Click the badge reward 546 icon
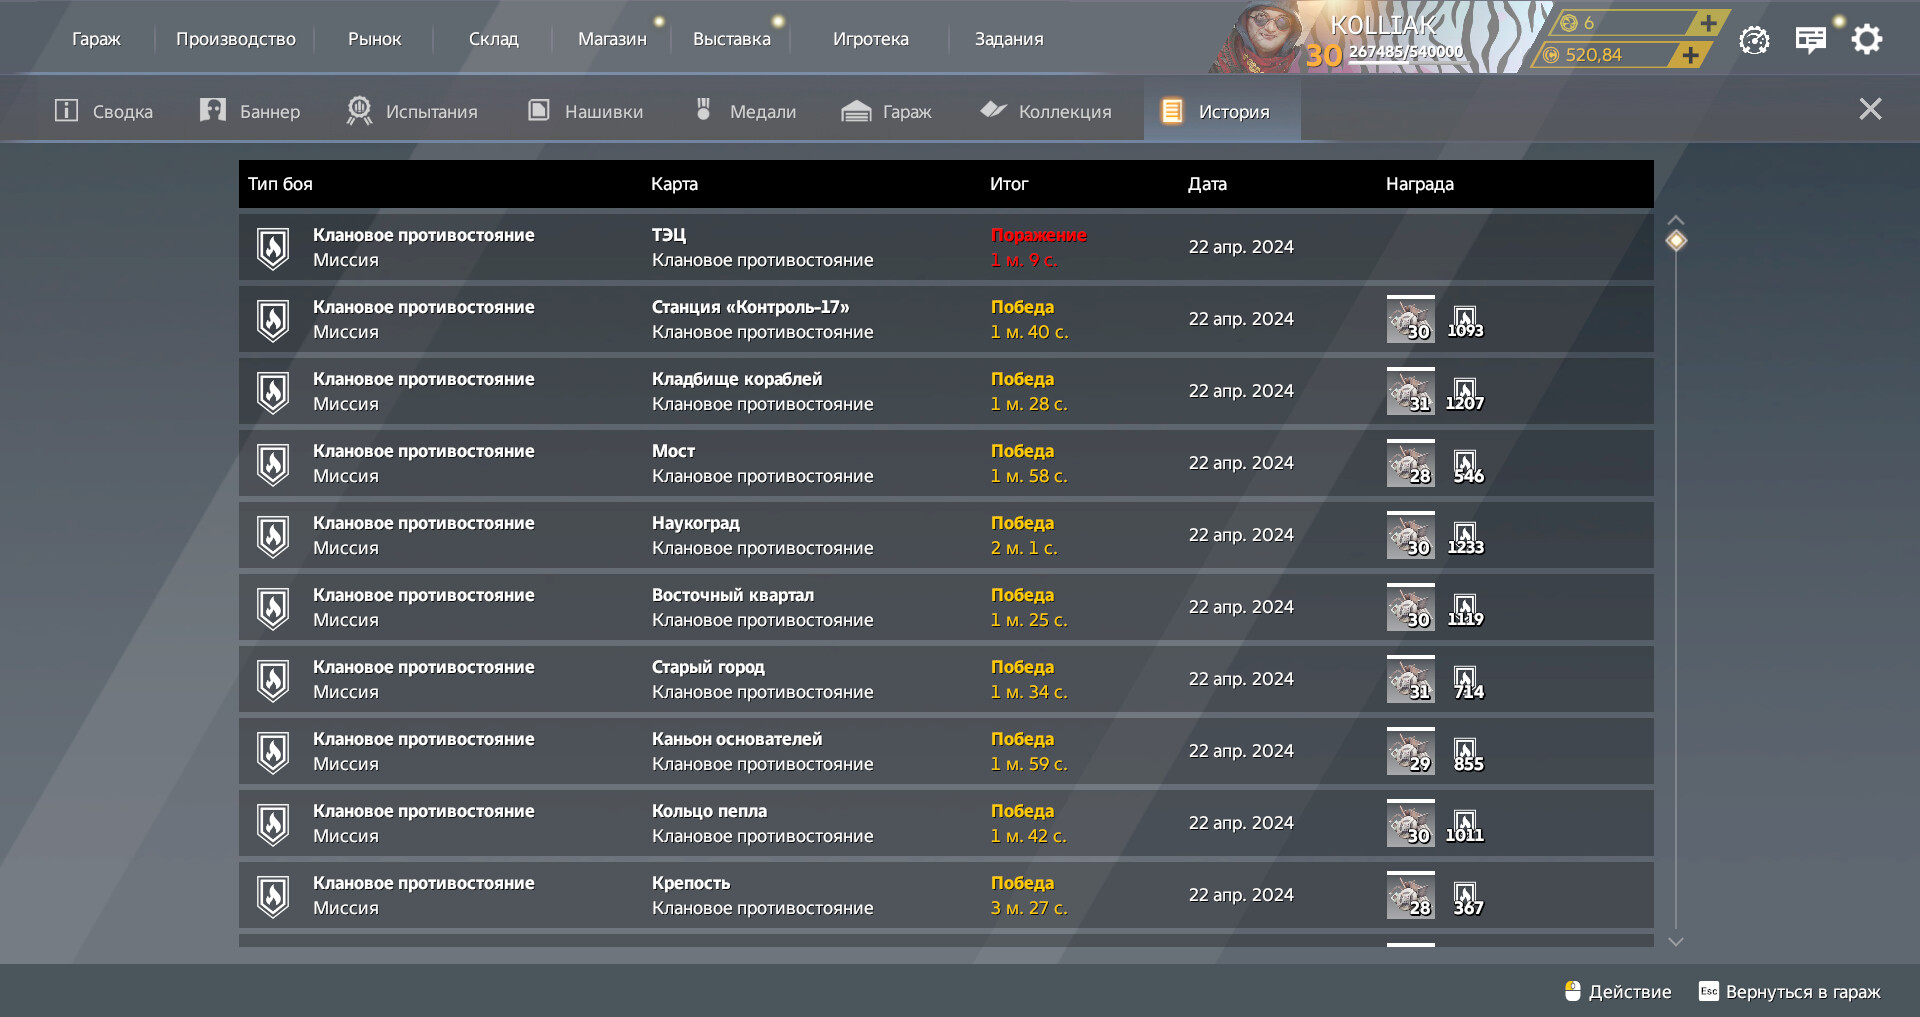1920x1017 pixels. point(1467,466)
